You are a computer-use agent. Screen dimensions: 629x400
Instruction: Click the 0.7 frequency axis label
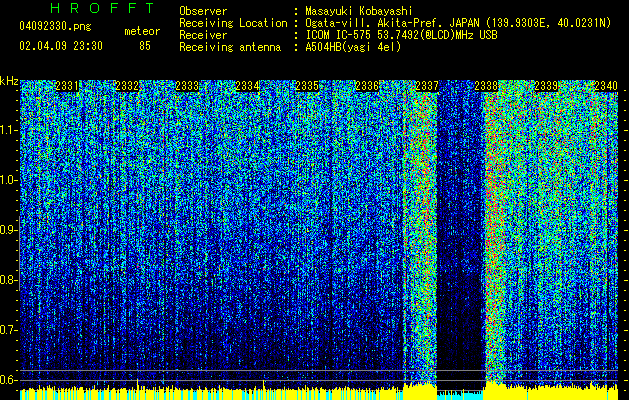(9, 330)
